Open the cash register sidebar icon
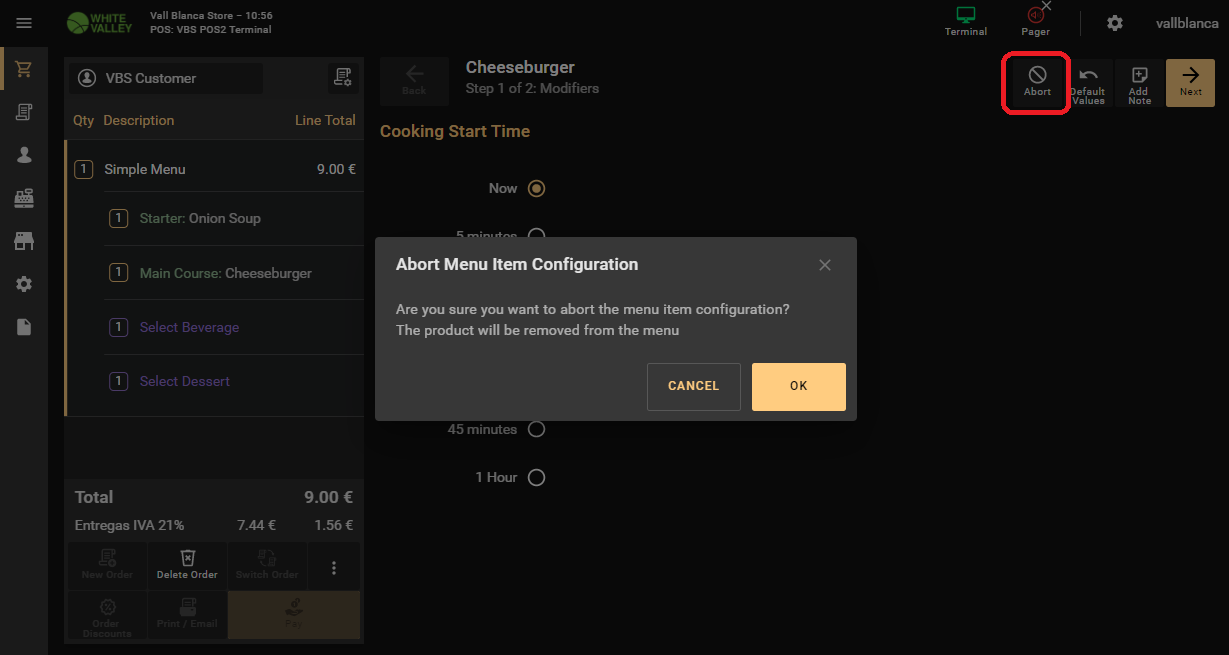The height and width of the screenshot is (655, 1229). point(24,198)
